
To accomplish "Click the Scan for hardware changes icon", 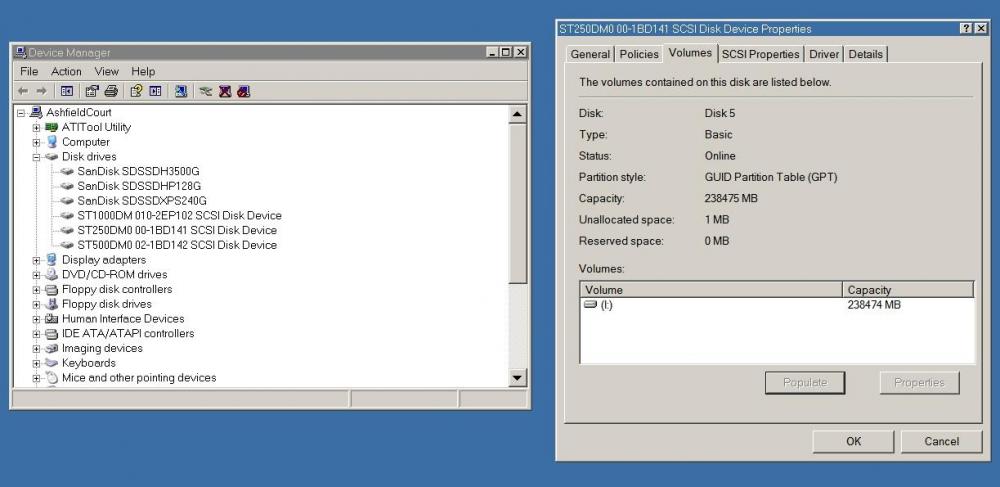I will [x=180, y=91].
